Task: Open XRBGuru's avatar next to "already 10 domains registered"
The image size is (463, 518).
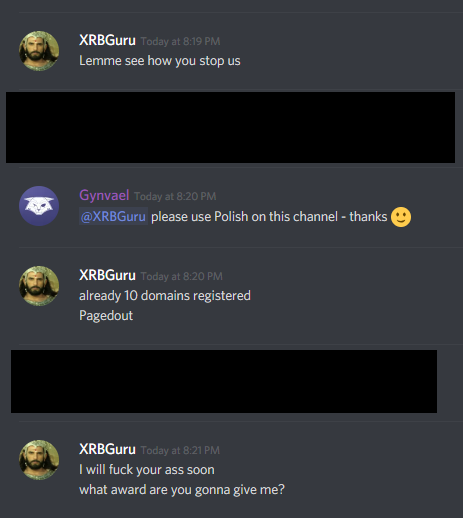Action: click(39, 286)
